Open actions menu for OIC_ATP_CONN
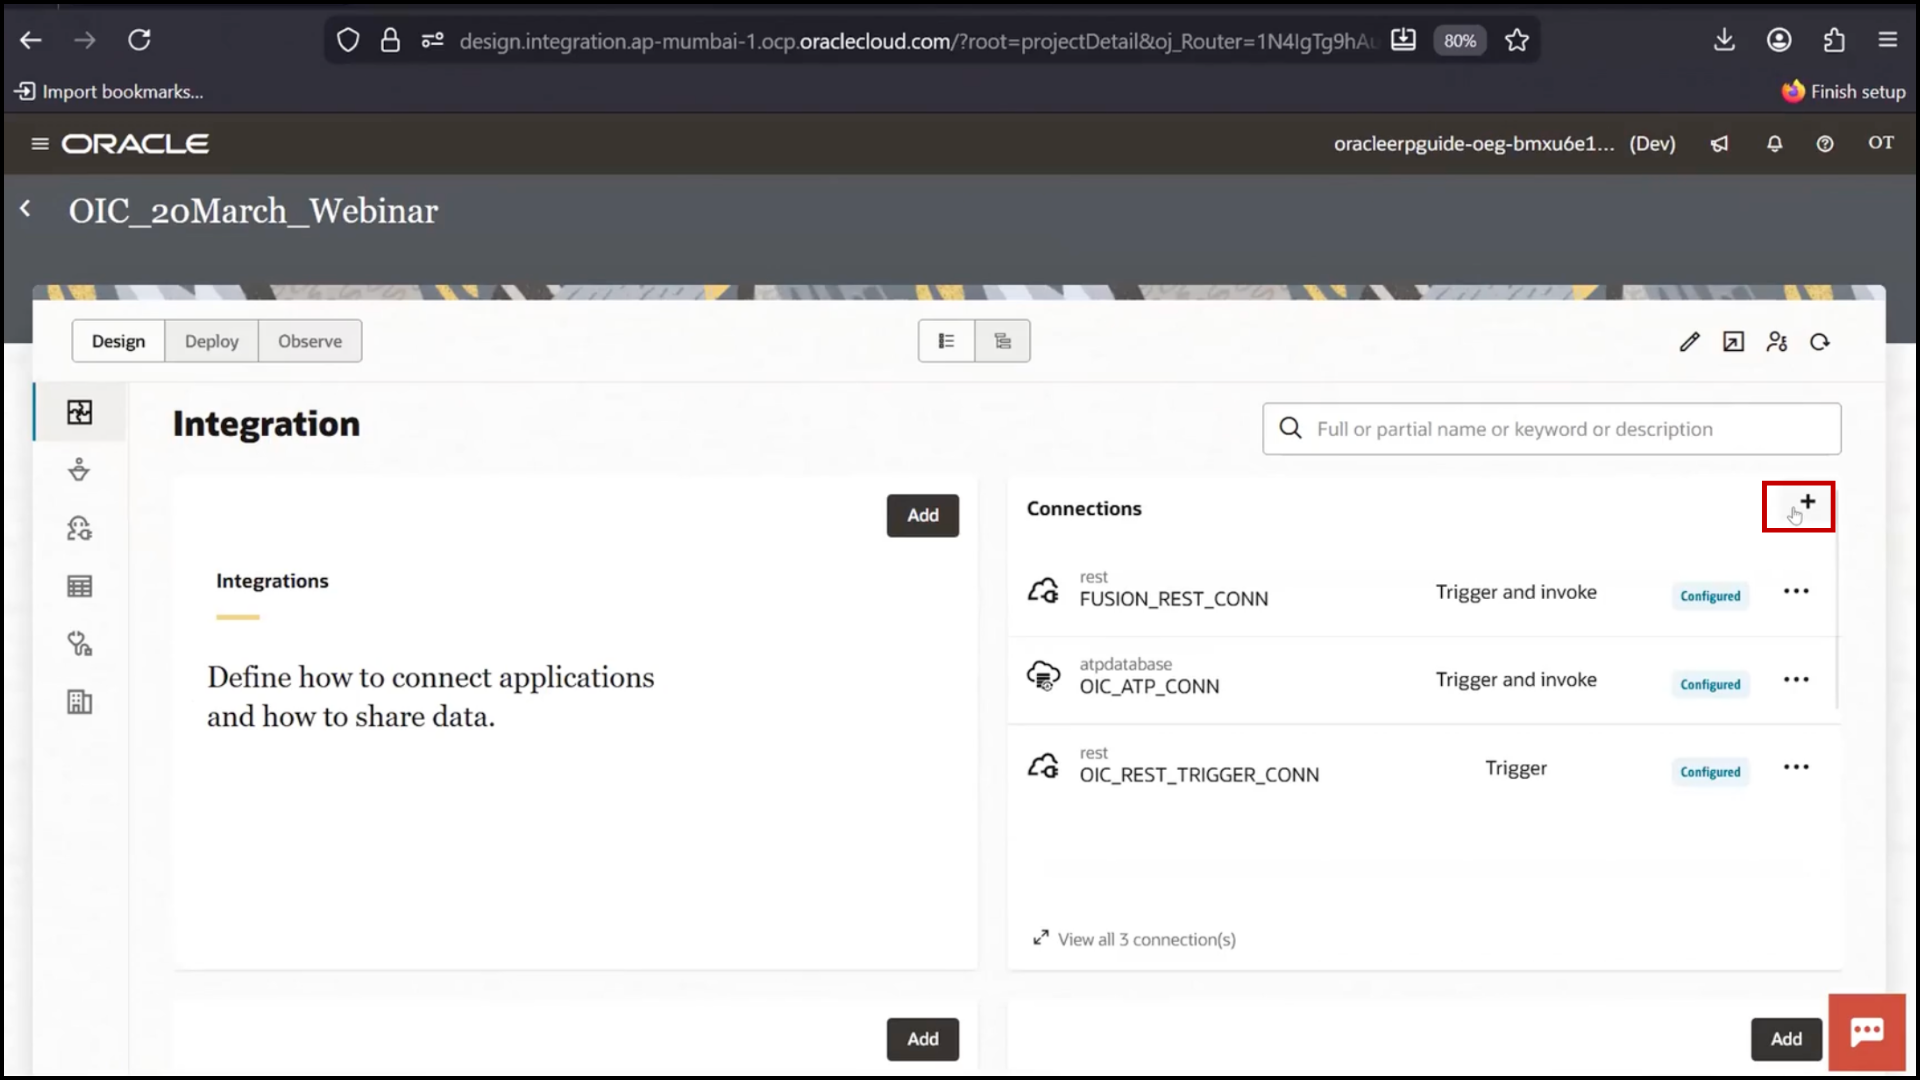 tap(1796, 680)
